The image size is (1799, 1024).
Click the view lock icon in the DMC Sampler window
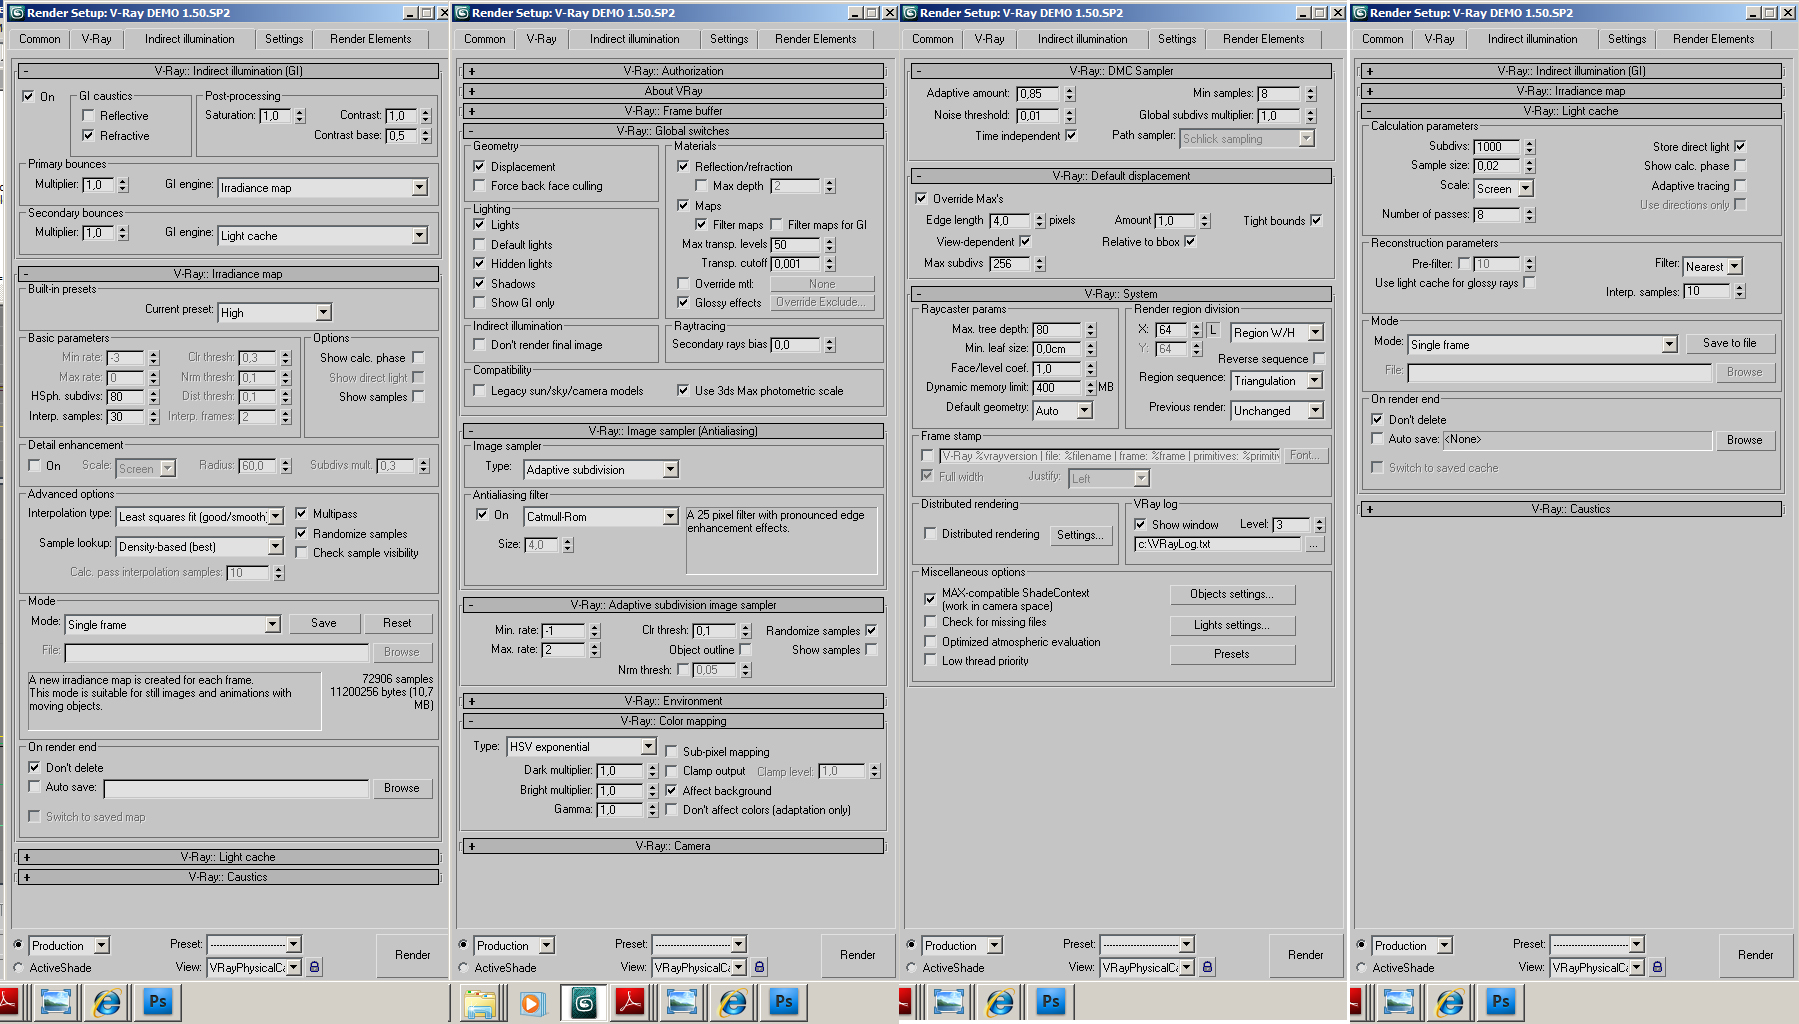pos(1208,967)
